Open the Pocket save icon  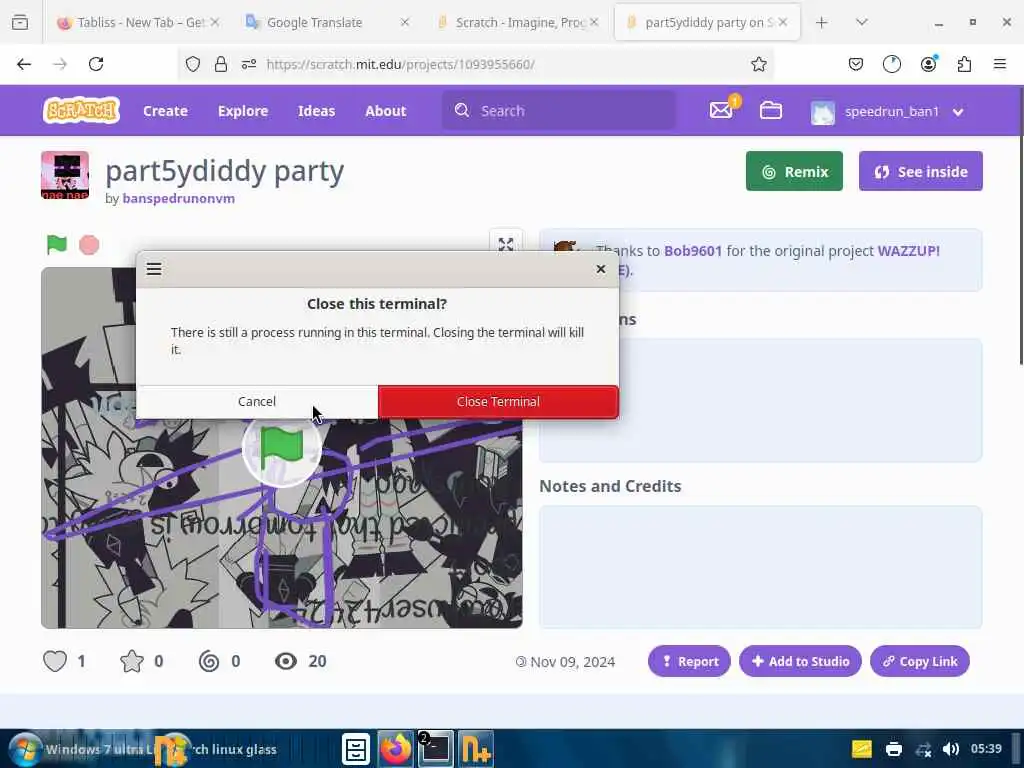(x=856, y=64)
